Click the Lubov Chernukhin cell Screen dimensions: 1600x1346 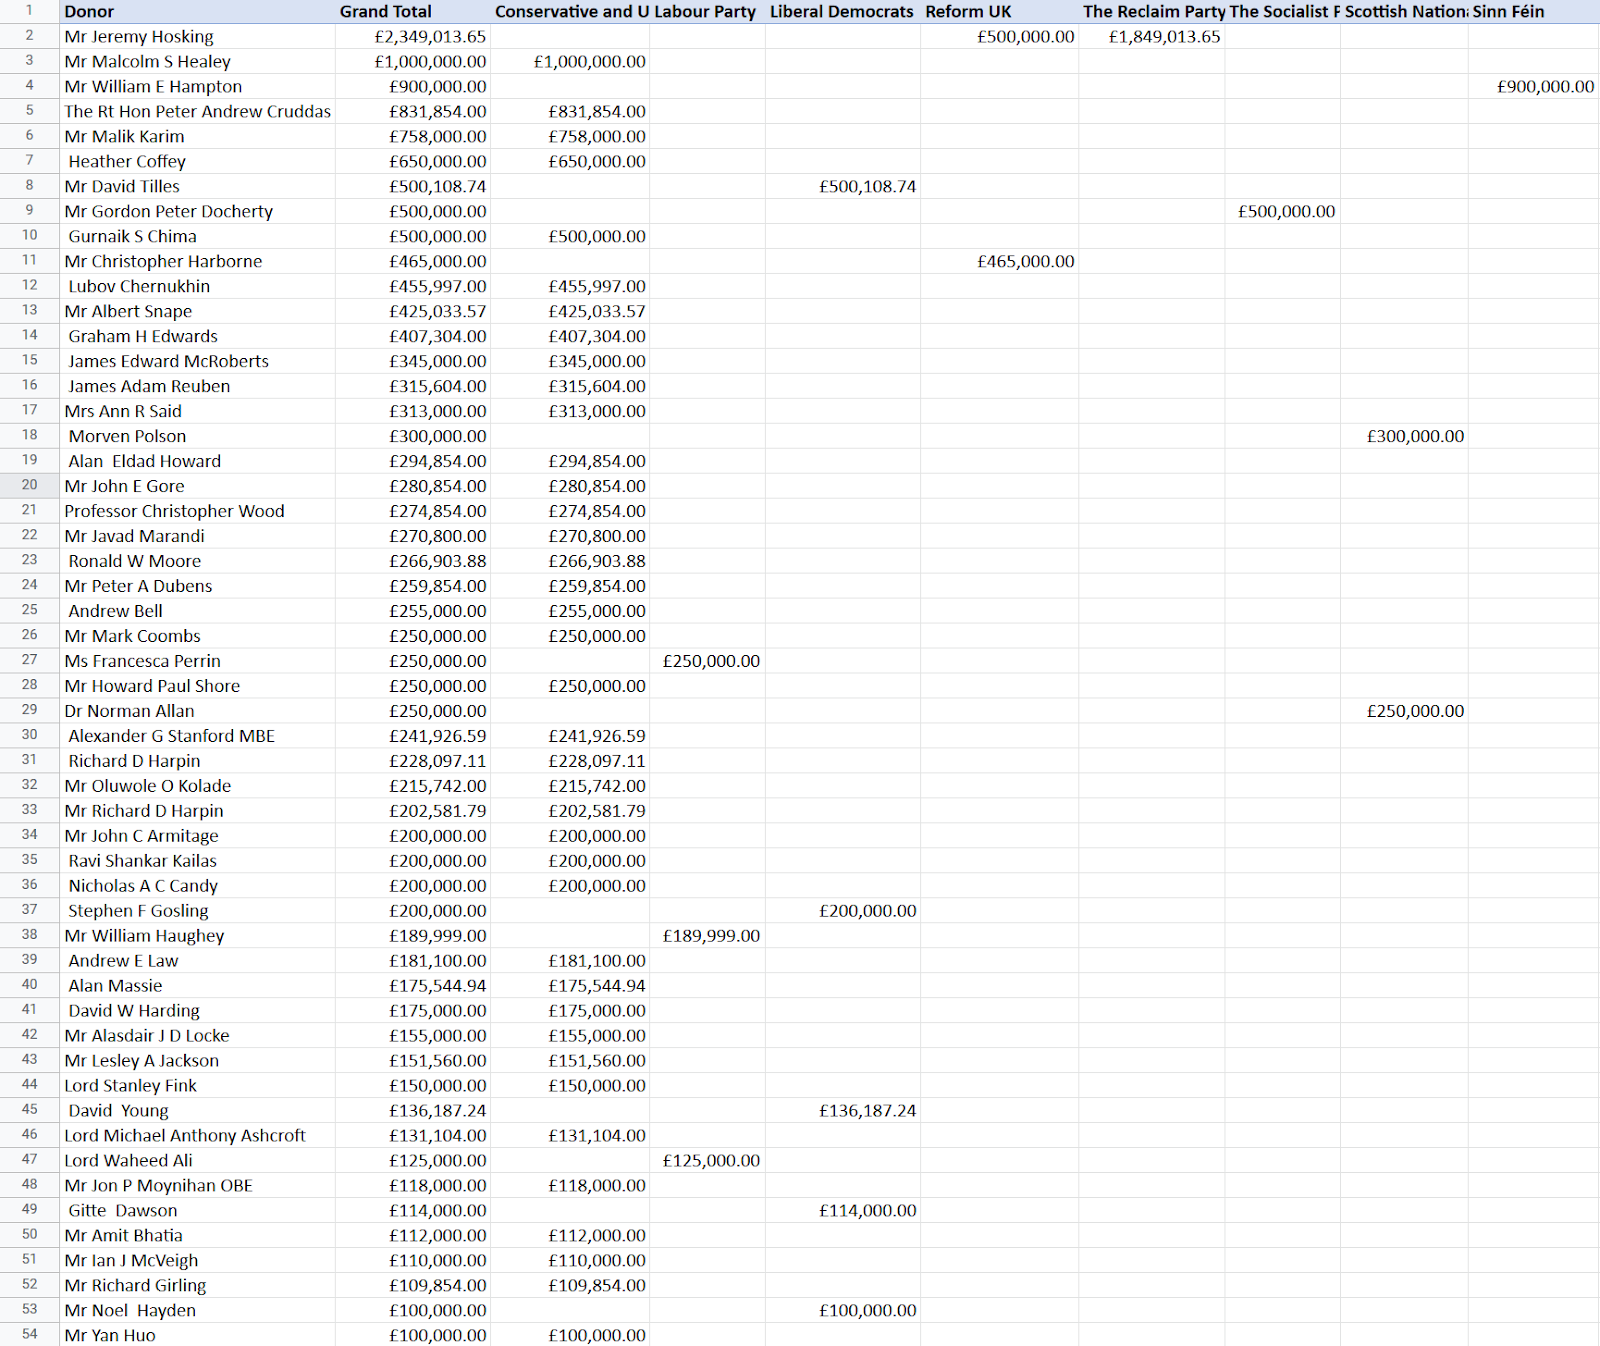197,287
